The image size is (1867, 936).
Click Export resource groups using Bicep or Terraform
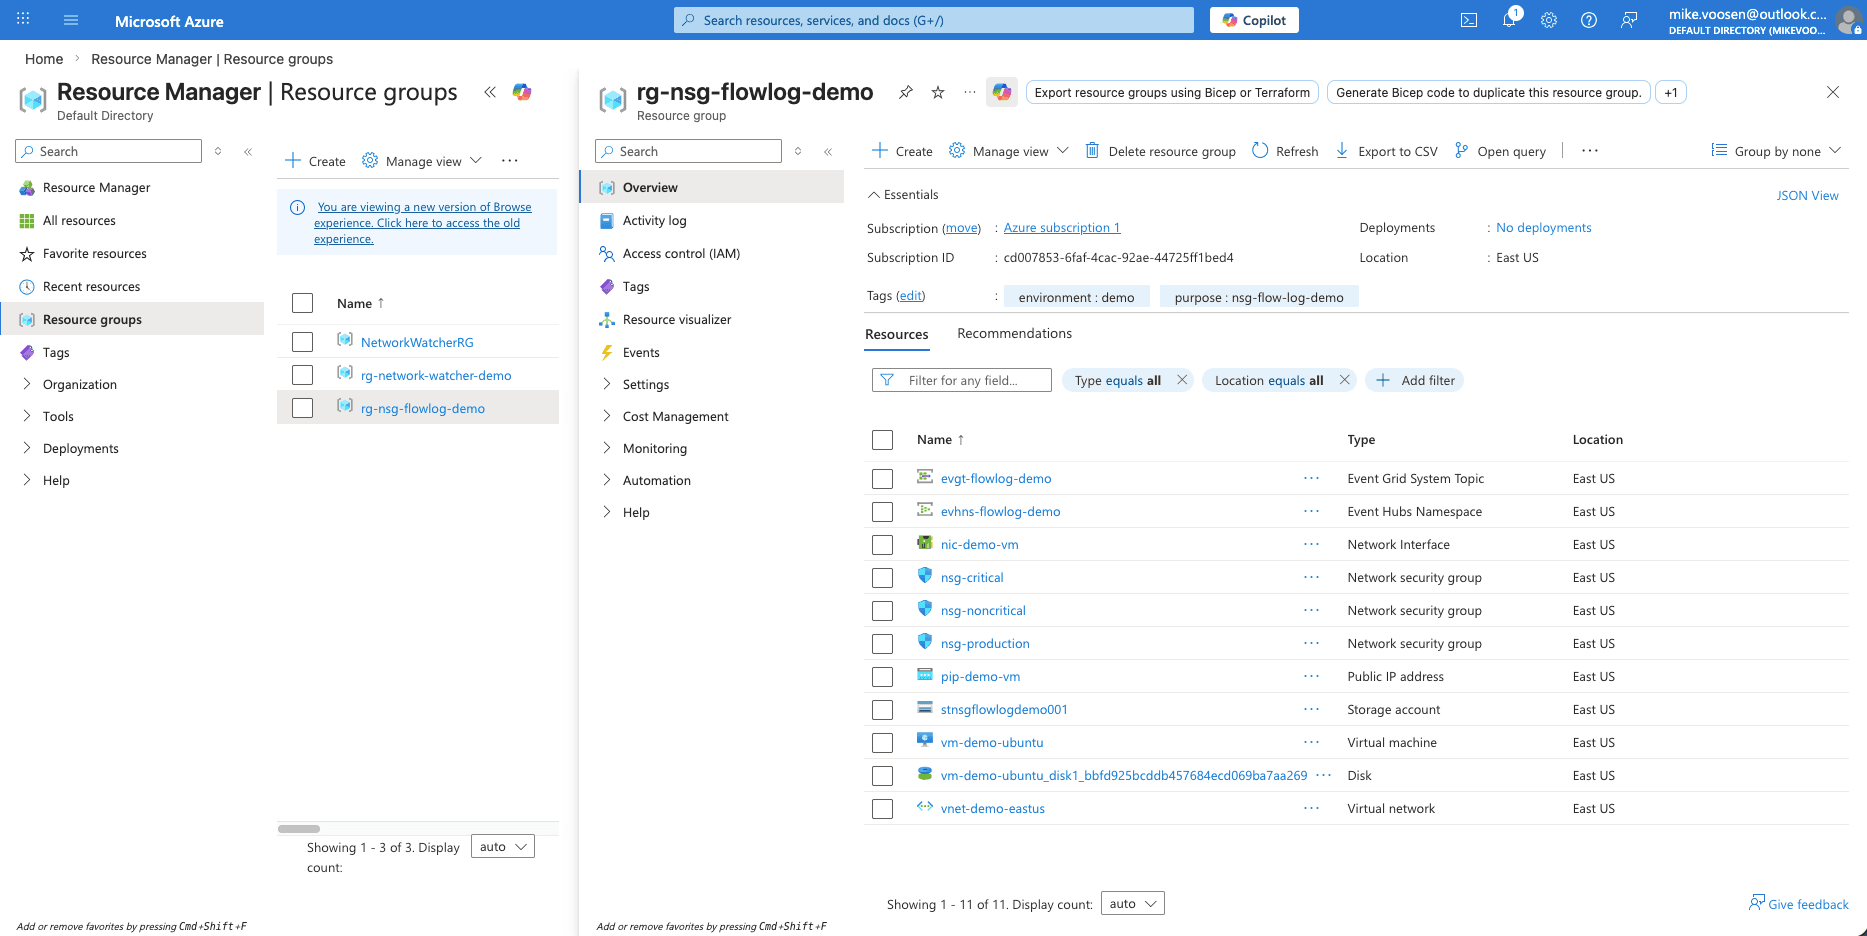click(x=1171, y=92)
